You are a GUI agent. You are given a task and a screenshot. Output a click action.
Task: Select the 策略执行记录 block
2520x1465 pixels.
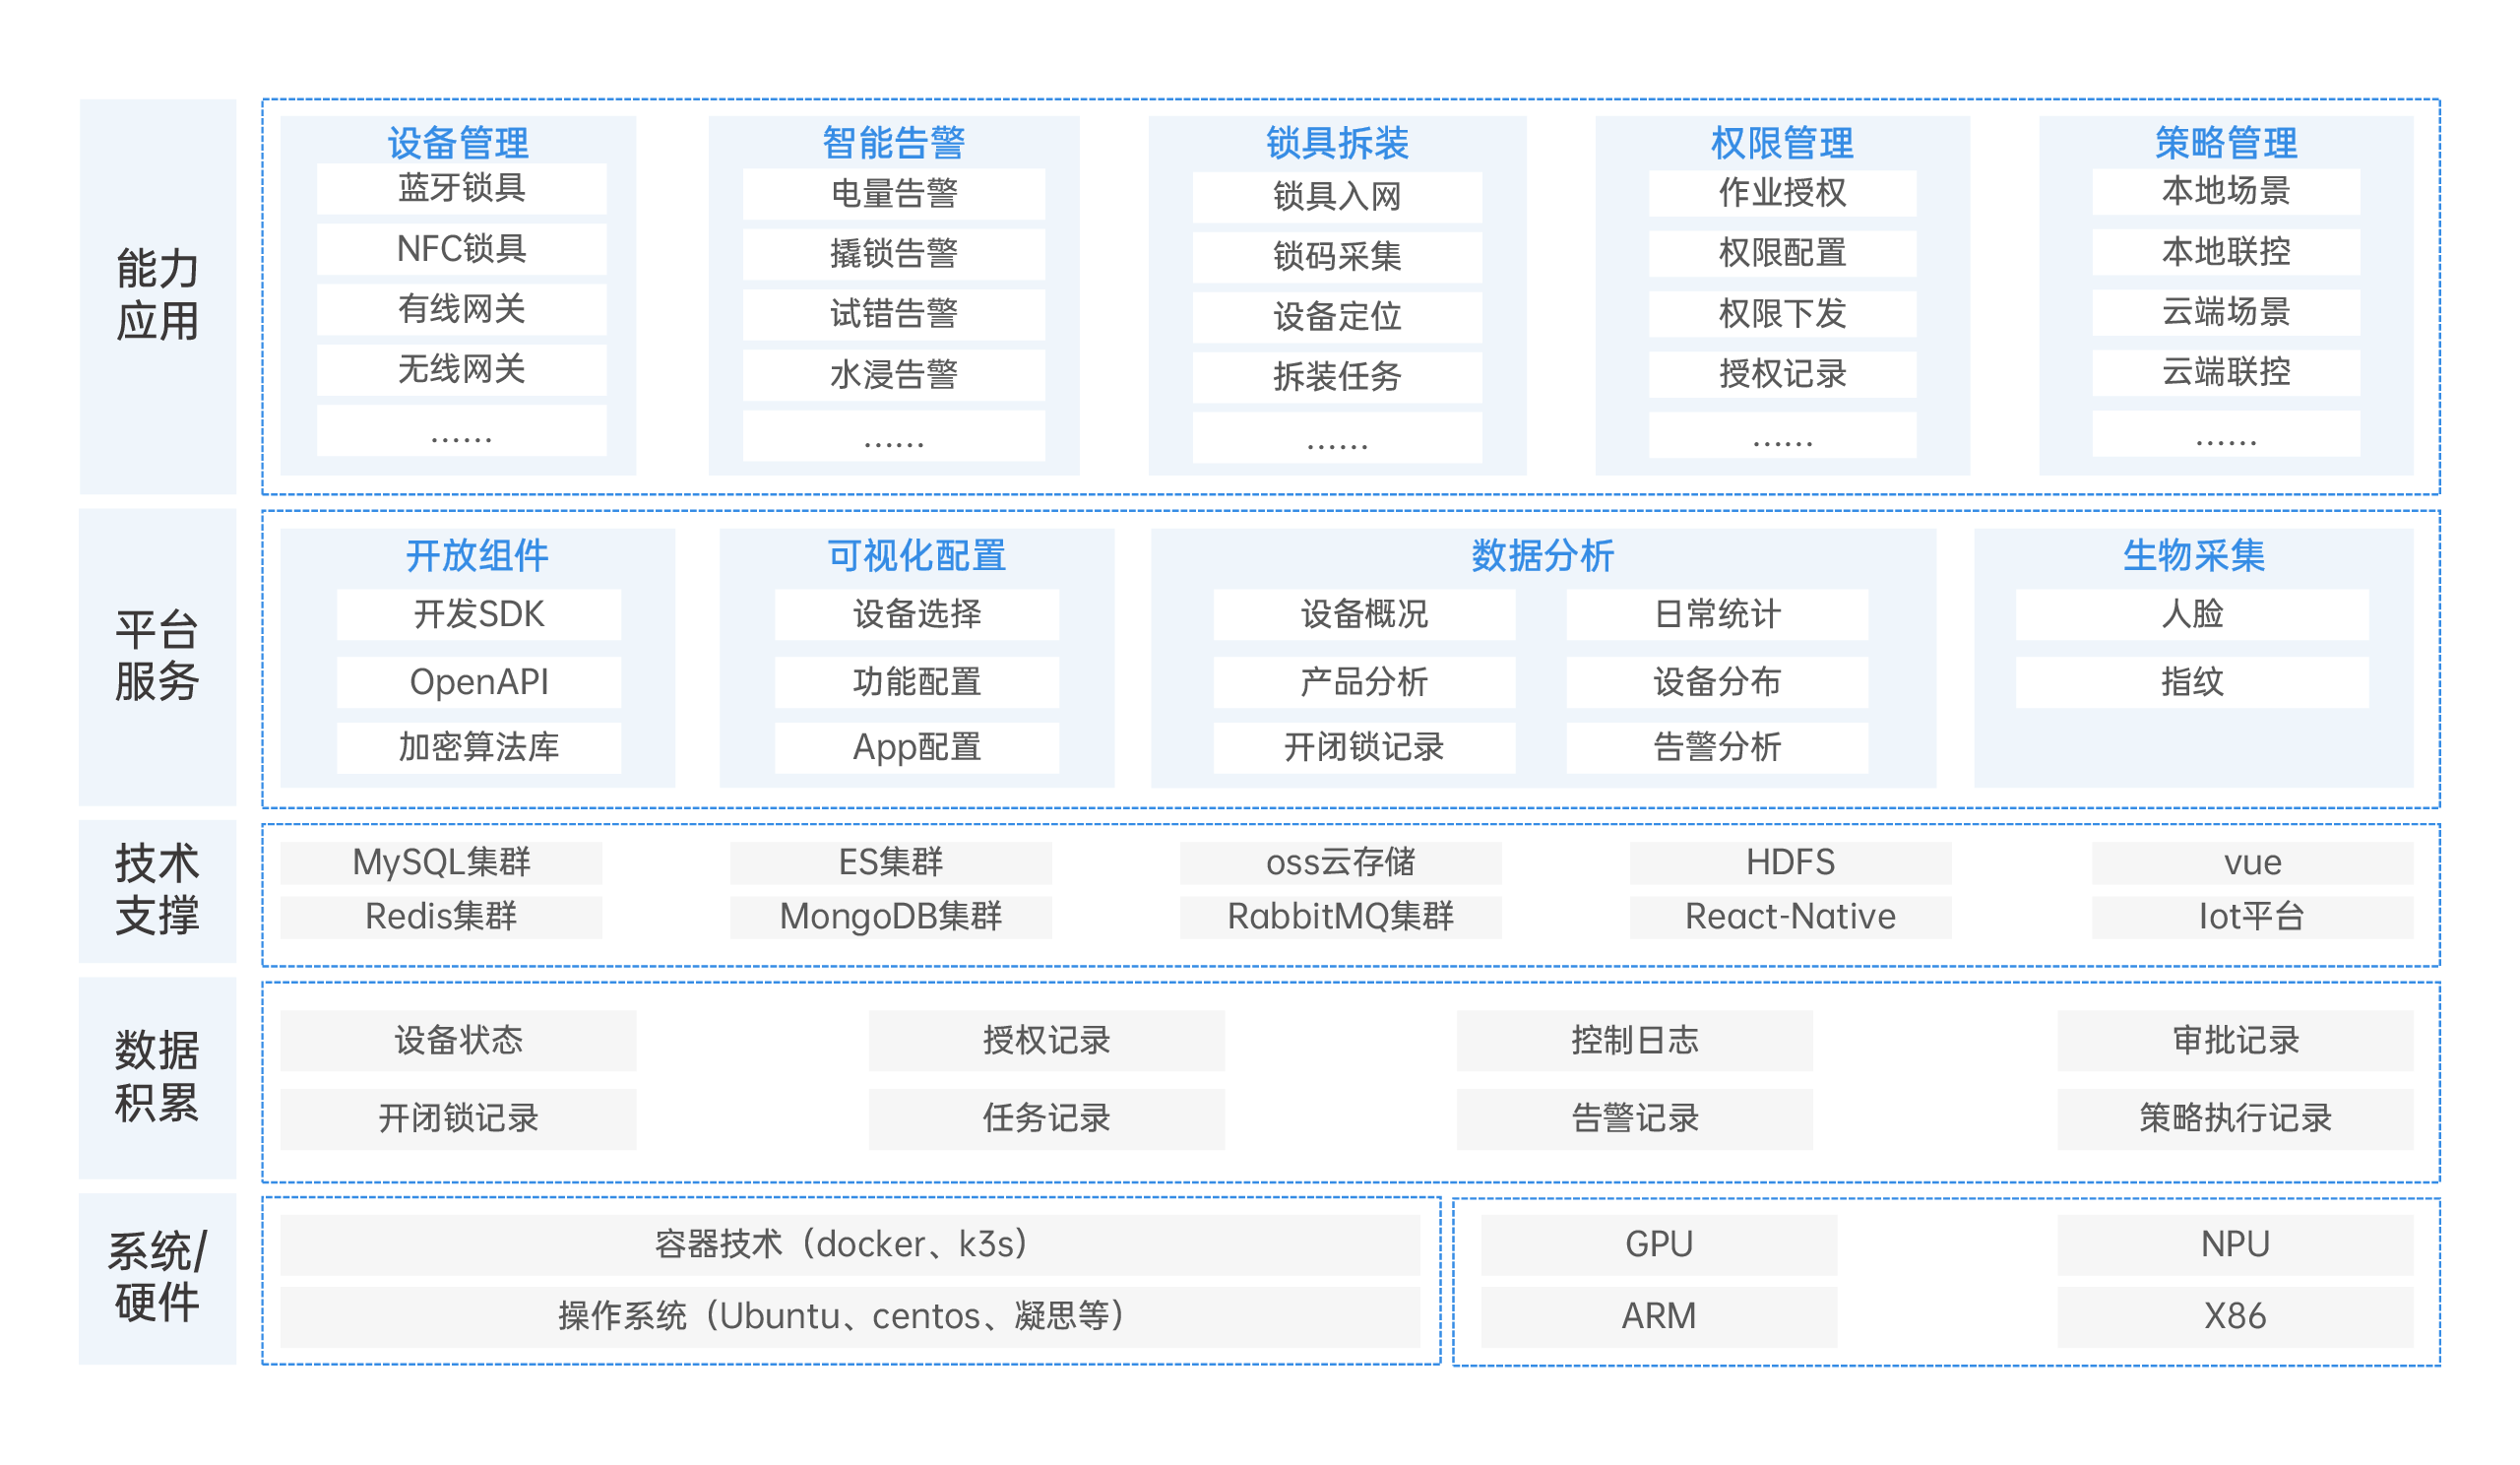pyautogui.click(x=2234, y=1118)
